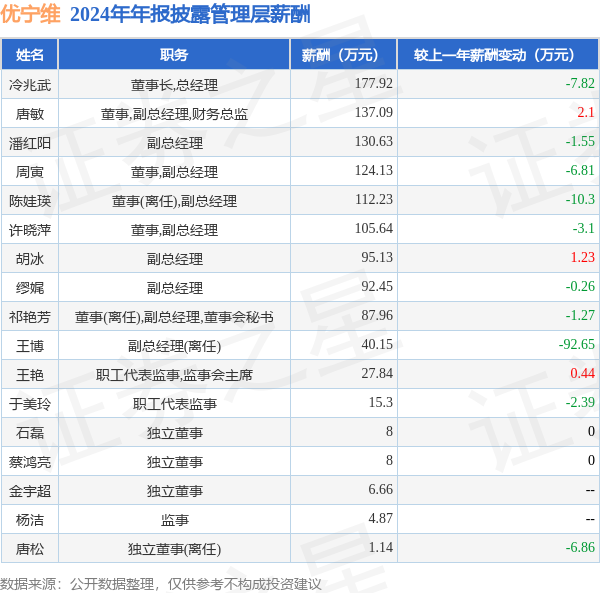Select the name cell 胡冰
The height and width of the screenshot is (593, 600).
pyautogui.click(x=29, y=259)
